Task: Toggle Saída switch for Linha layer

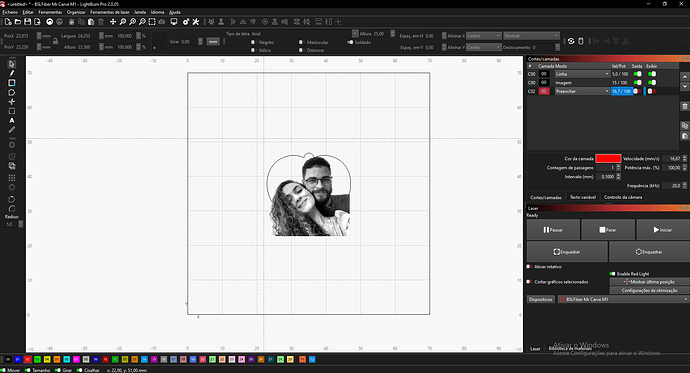Action: pyautogui.click(x=637, y=74)
